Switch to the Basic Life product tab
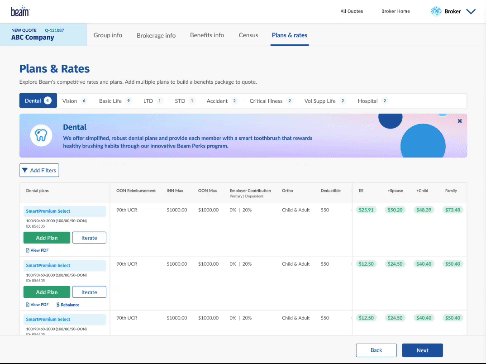 (x=115, y=101)
